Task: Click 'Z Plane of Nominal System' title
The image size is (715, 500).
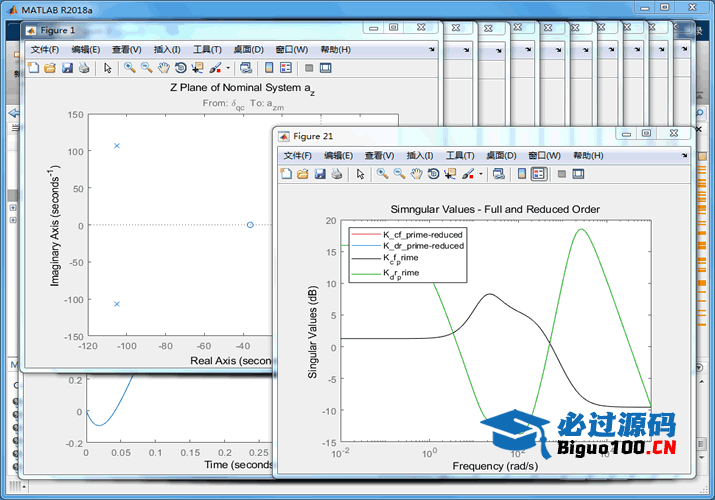Action: (x=242, y=88)
